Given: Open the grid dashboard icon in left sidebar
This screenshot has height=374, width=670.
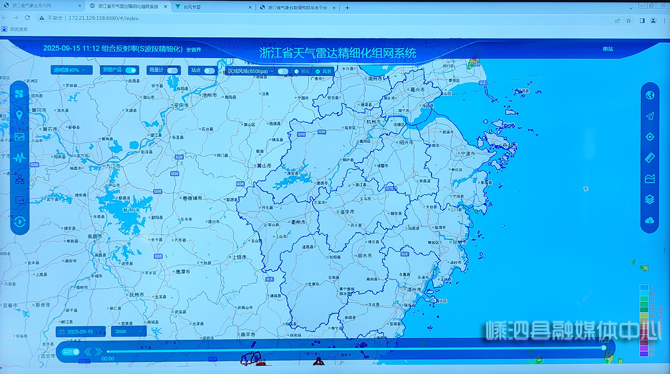Looking at the screenshot, I should [19, 94].
